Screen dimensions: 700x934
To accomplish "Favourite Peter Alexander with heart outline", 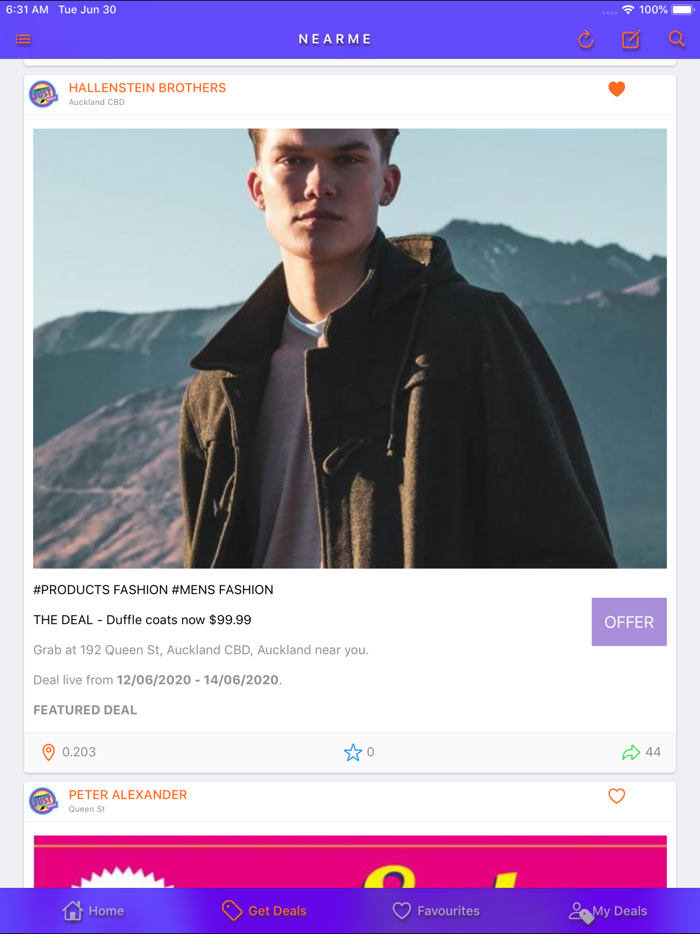I will [x=617, y=796].
